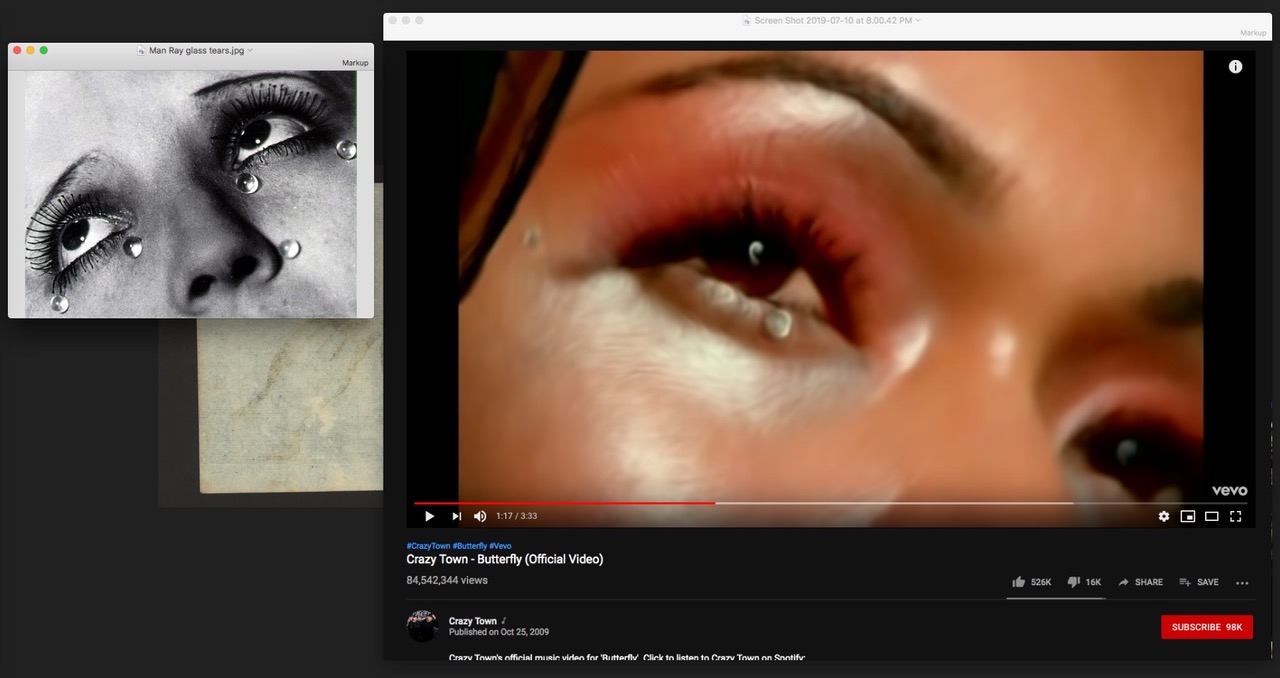Minimize the Man Ray glass tears window

pyautogui.click(x=30, y=50)
